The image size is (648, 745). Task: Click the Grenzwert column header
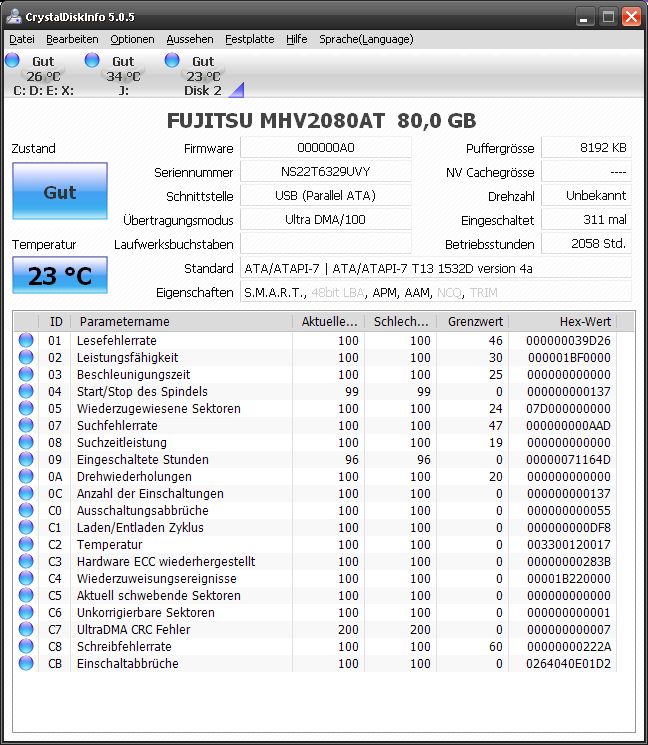click(473, 322)
